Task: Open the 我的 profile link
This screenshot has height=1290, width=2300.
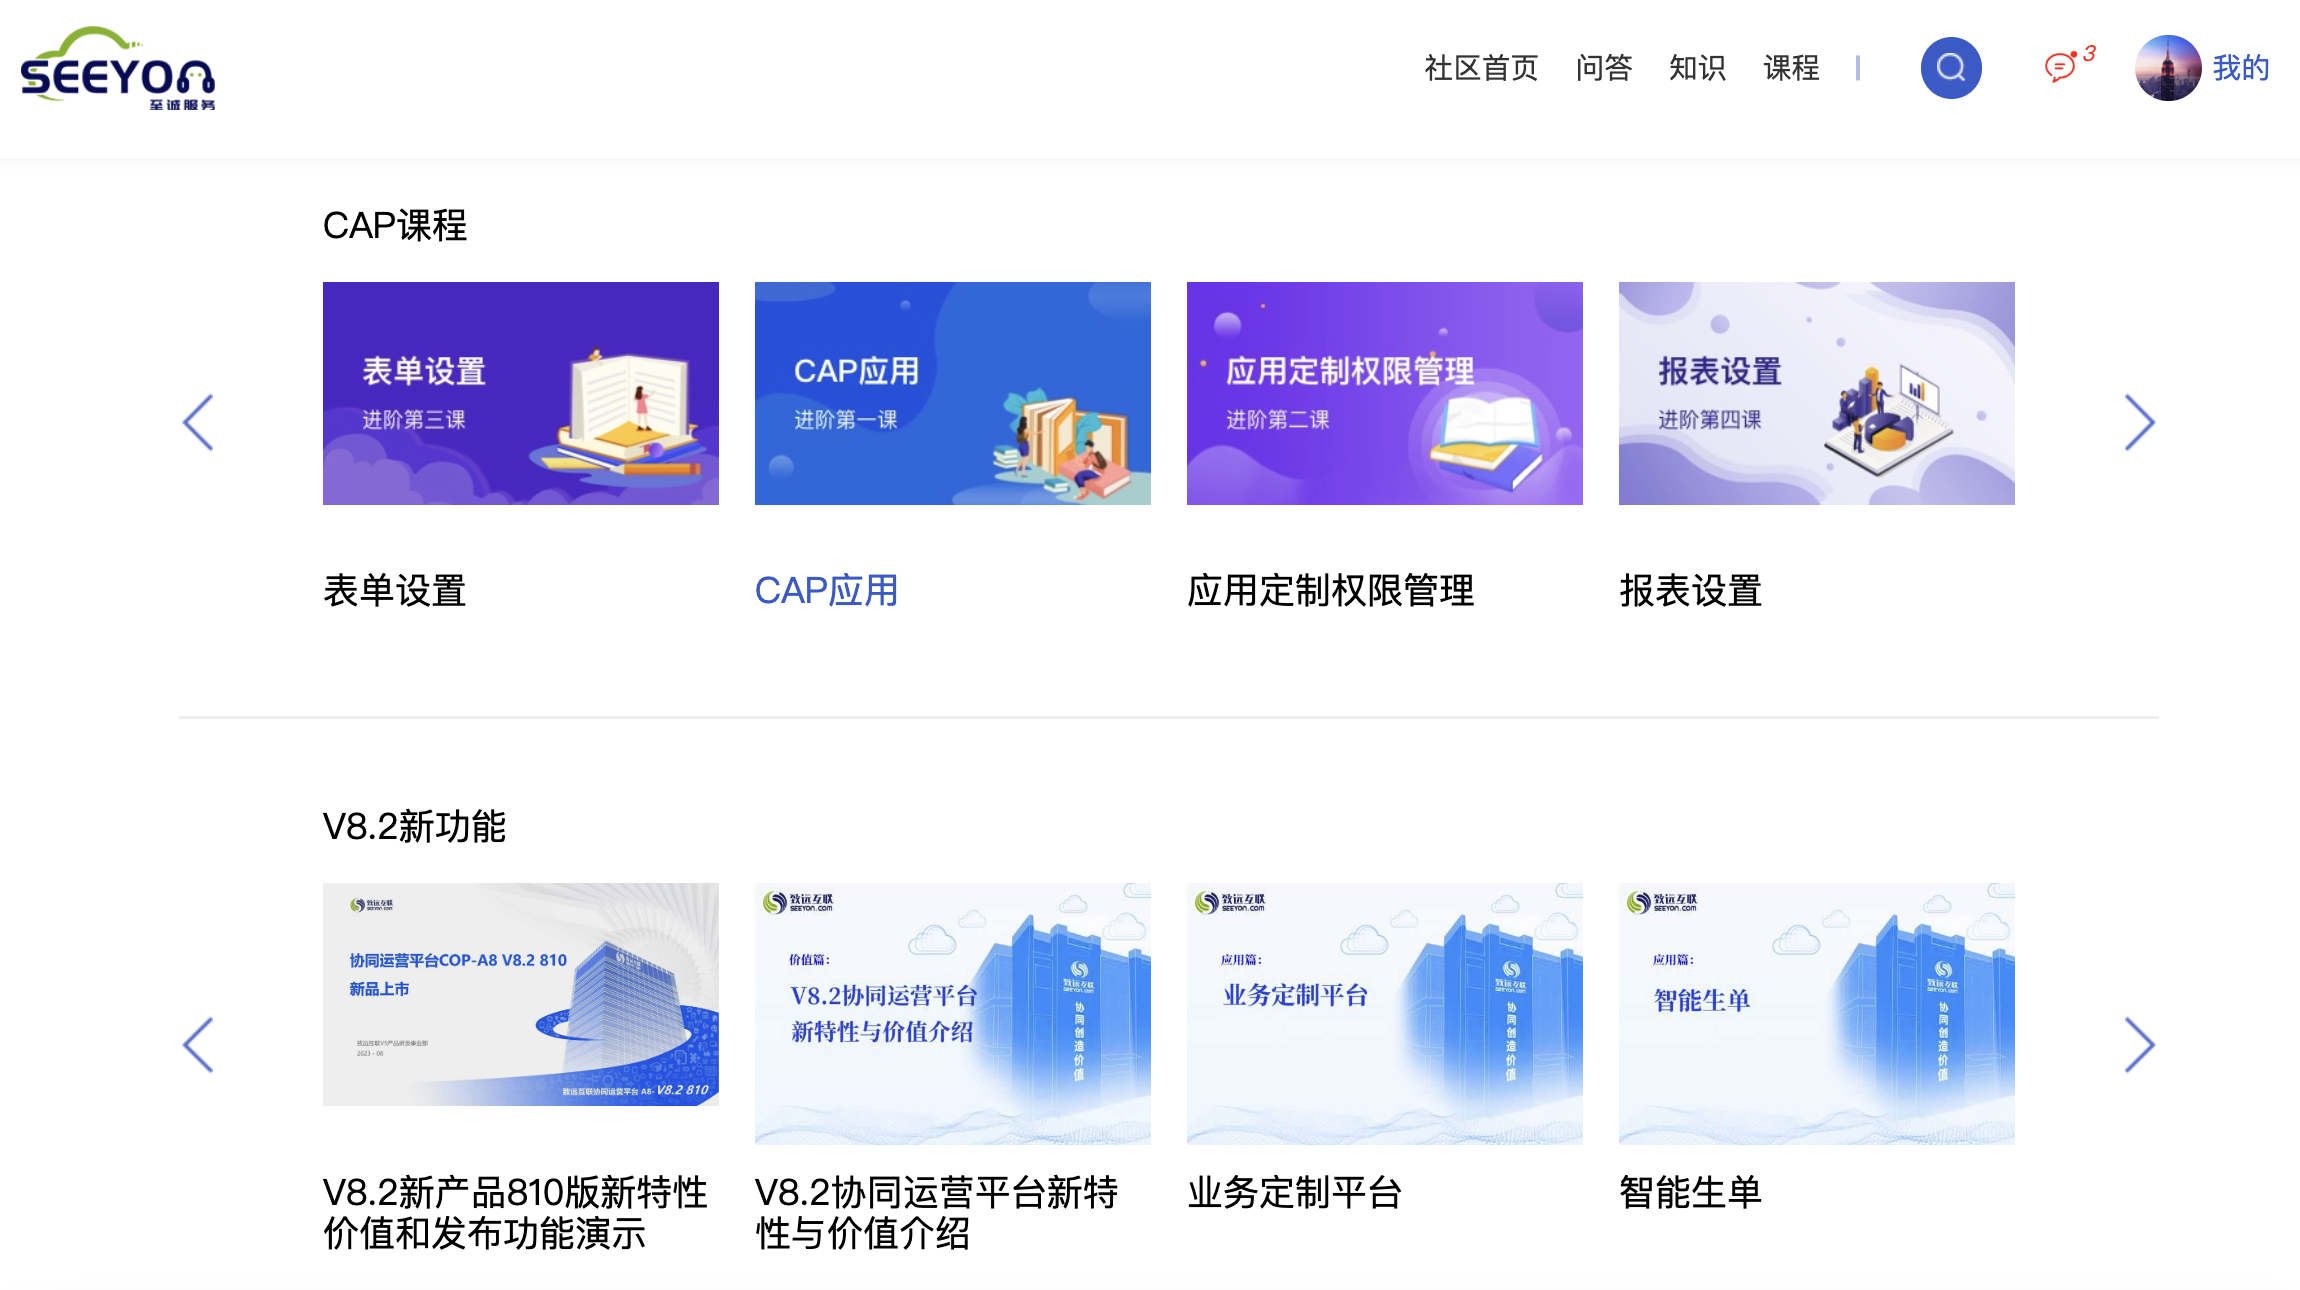Action: click(x=2240, y=68)
